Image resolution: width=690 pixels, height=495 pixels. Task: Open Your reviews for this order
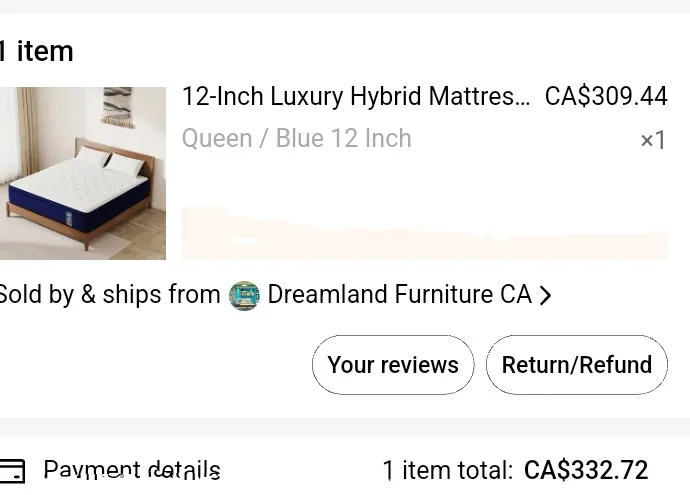click(393, 365)
